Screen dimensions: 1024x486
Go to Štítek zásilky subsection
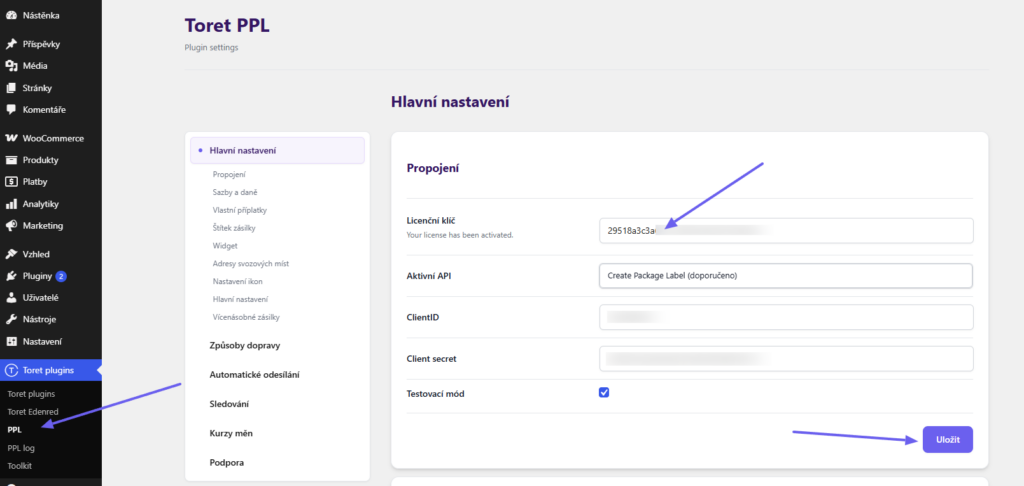[234, 228]
